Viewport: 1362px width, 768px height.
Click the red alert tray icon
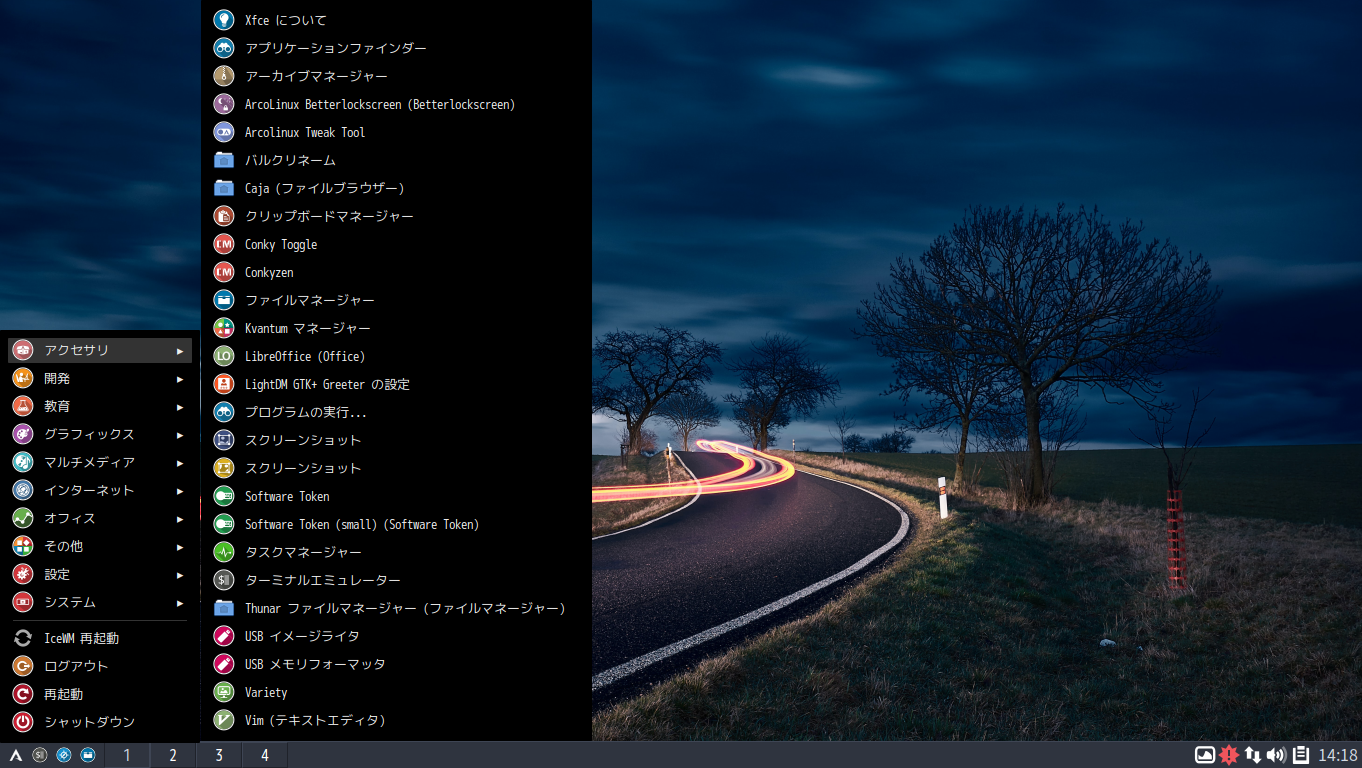1229,755
